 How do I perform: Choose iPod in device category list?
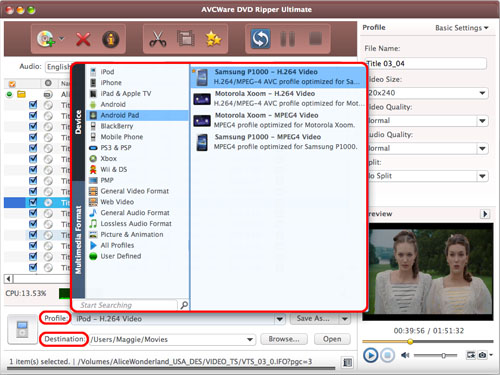[x=137, y=72]
